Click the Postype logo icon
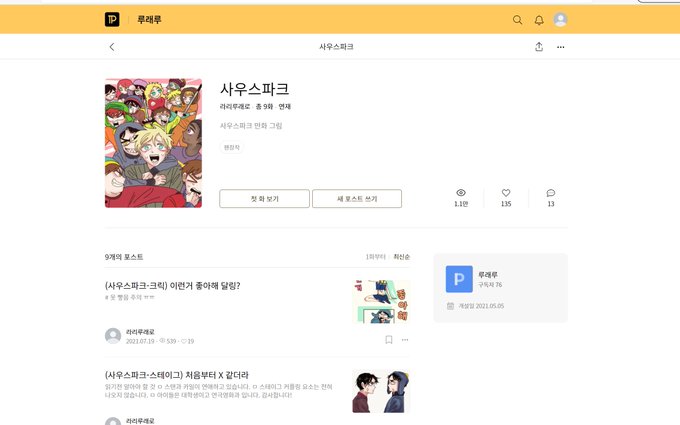Screen dimensions: 680x425 coord(112,20)
